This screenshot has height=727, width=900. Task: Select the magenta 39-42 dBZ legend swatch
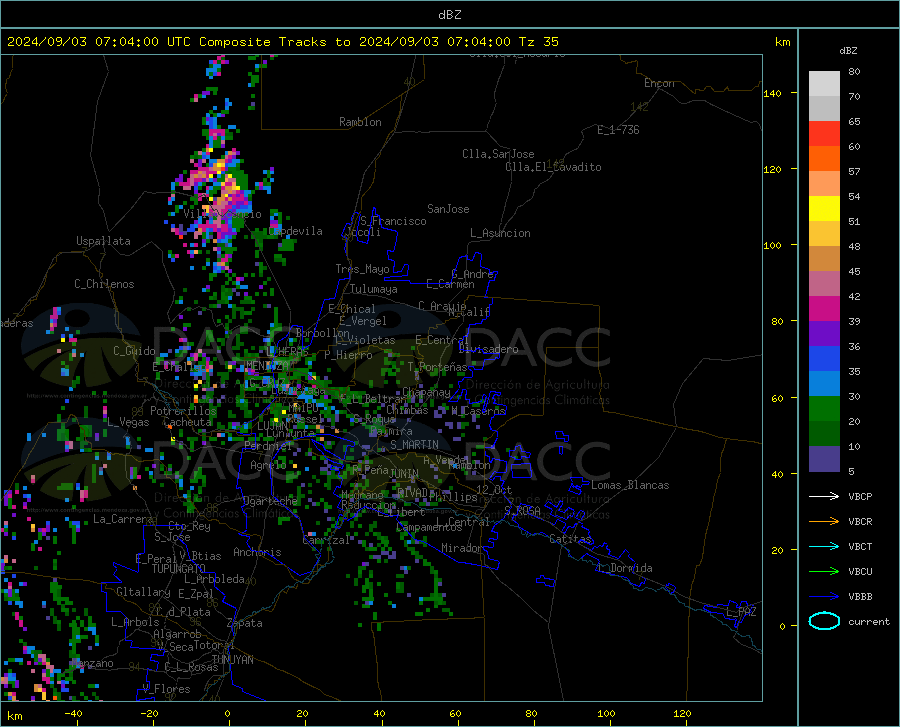pos(824,309)
